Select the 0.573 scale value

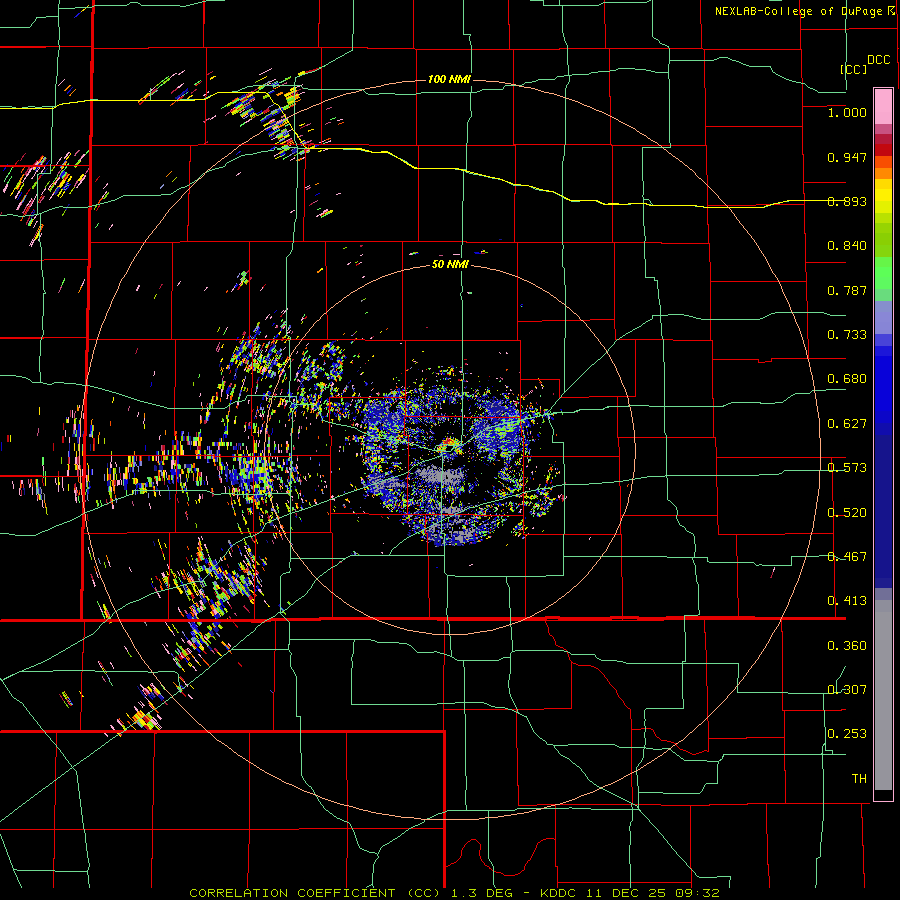coord(847,468)
